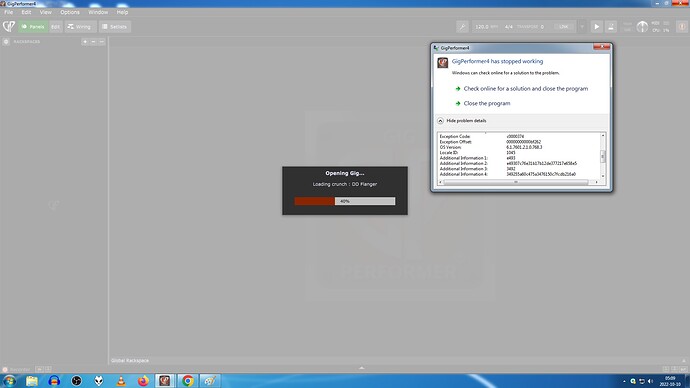Open the tuner icon in the toolbar
Screen dimensions: 690x388
(x=462, y=27)
